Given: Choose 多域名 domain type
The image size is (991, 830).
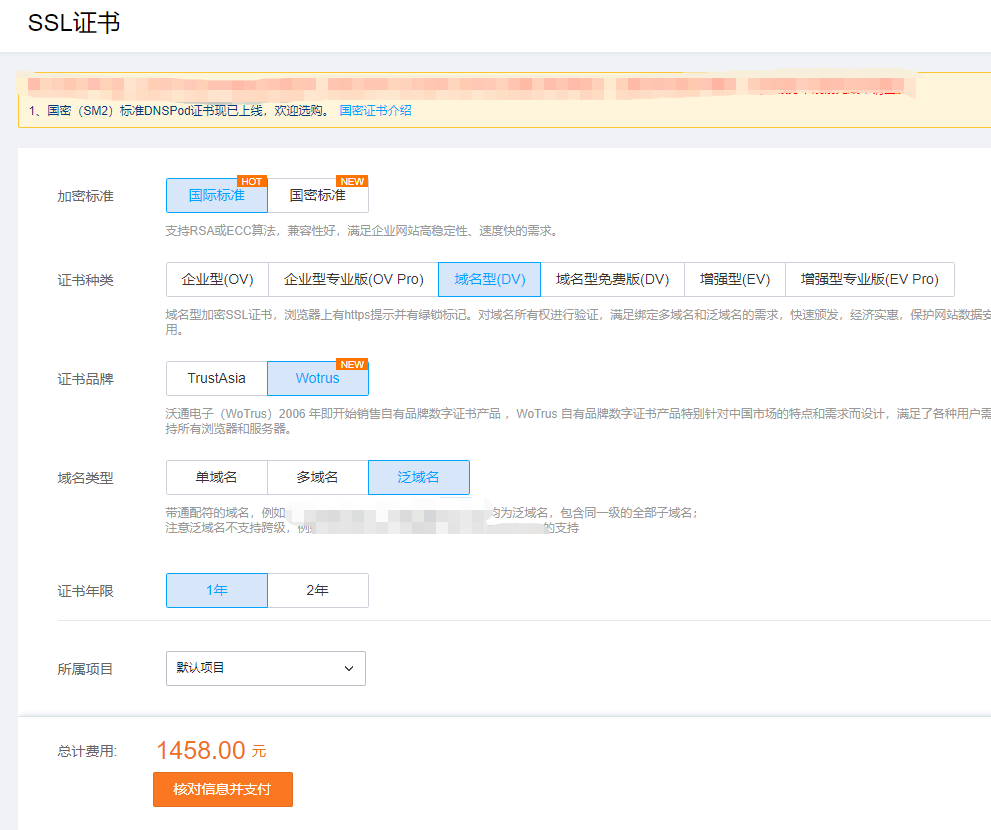Looking at the screenshot, I should pyautogui.click(x=317, y=477).
